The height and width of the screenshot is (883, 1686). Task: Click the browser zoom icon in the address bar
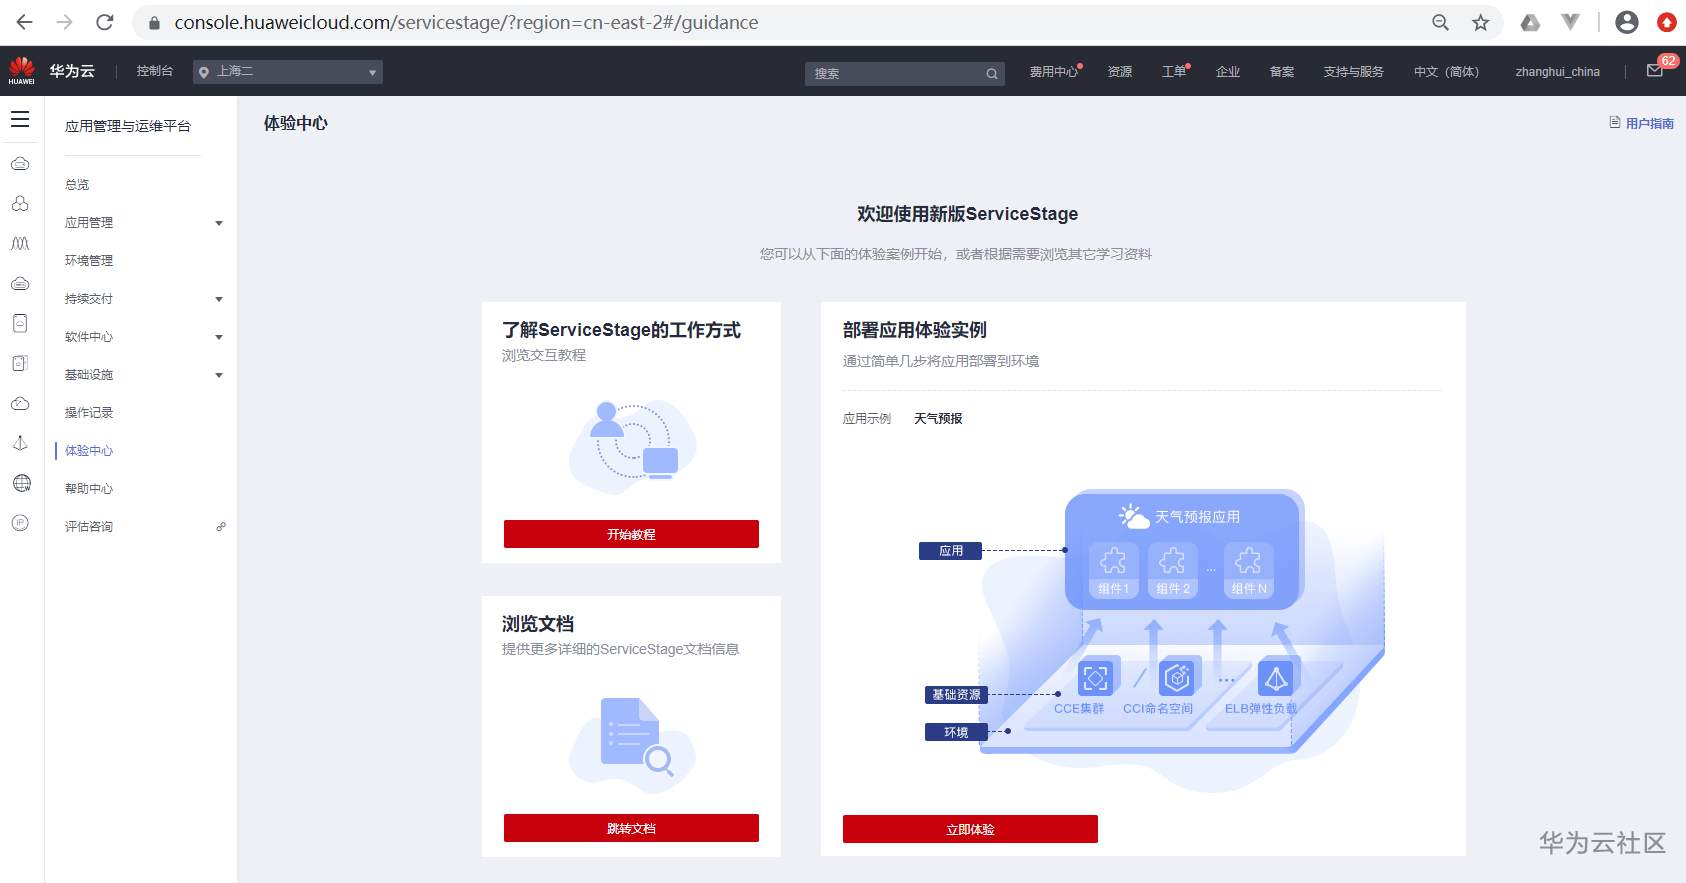(1440, 22)
